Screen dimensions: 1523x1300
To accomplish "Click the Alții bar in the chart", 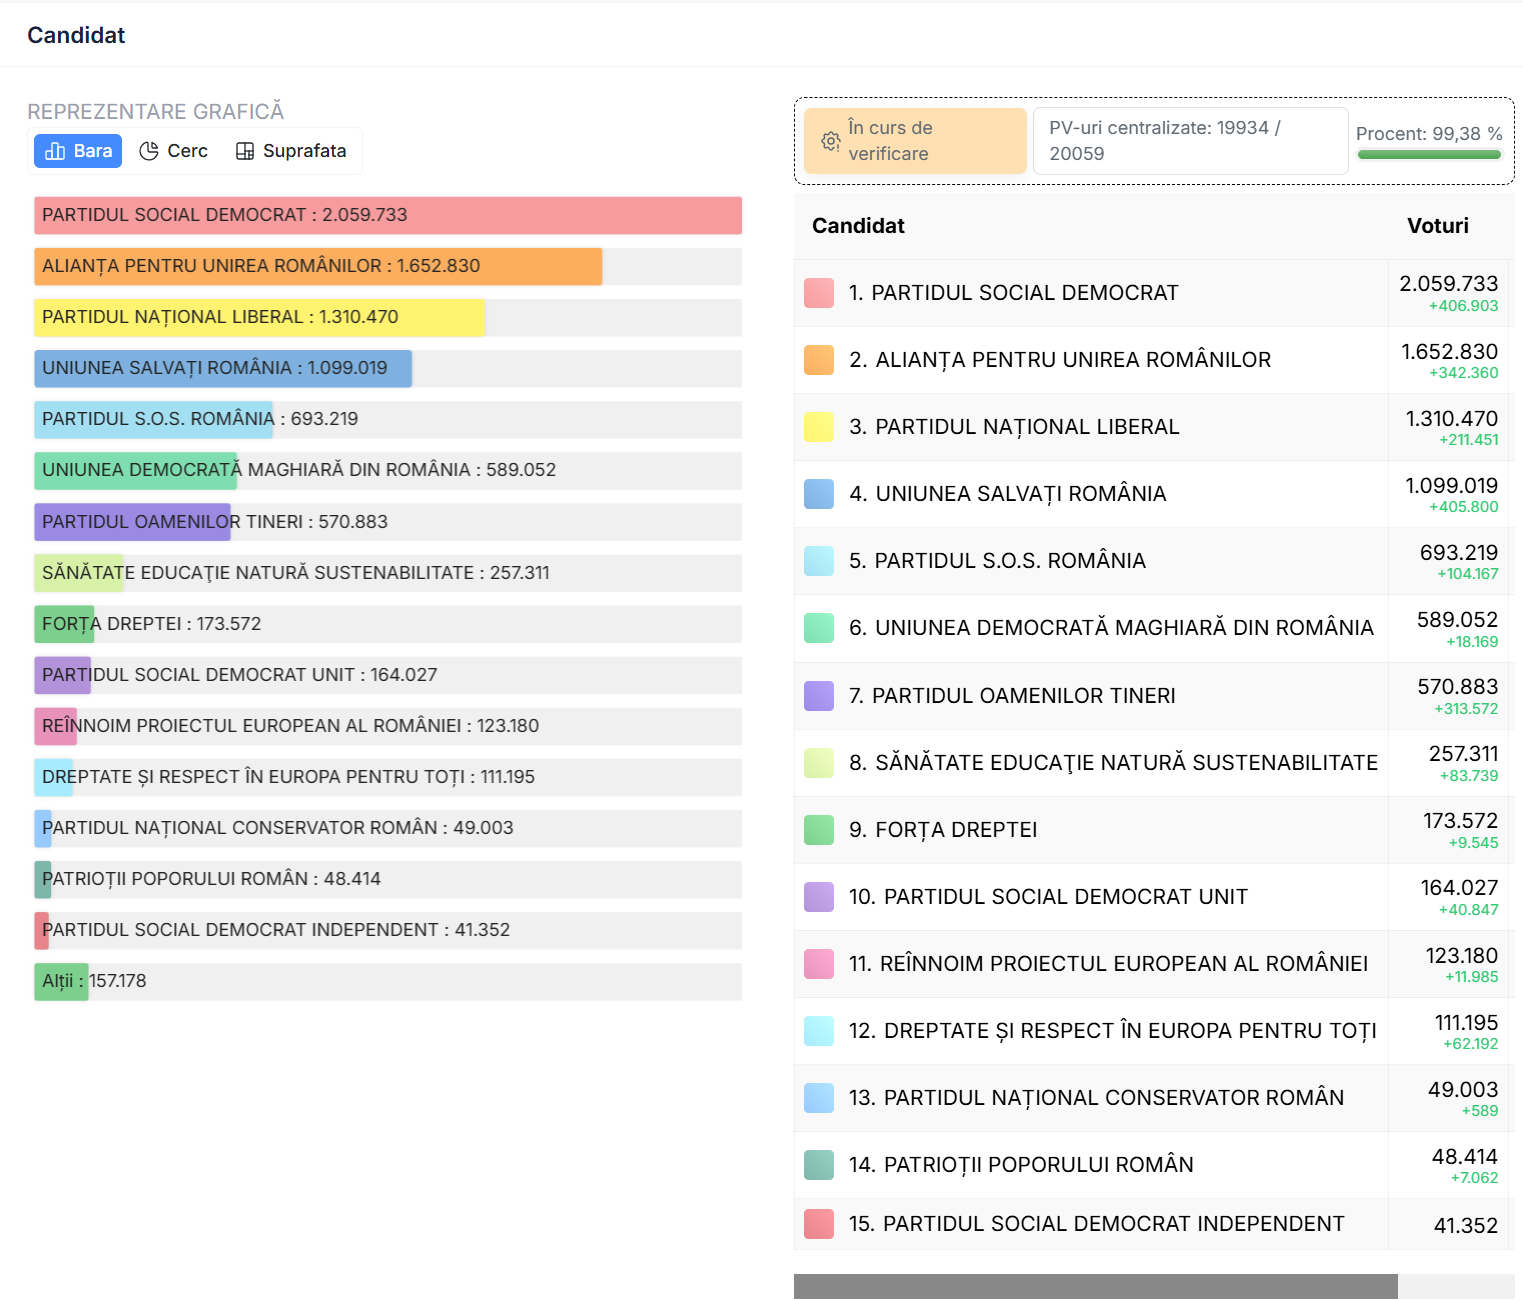I will (61, 981).
